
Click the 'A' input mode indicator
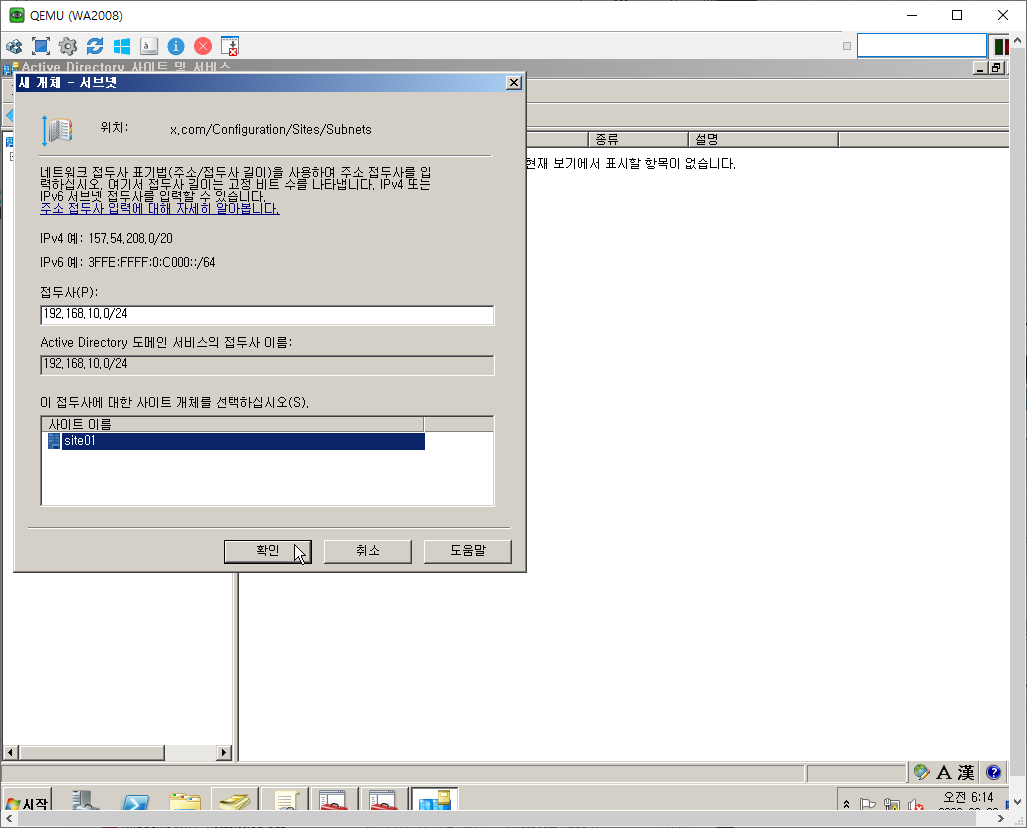(x=944, y=773)
